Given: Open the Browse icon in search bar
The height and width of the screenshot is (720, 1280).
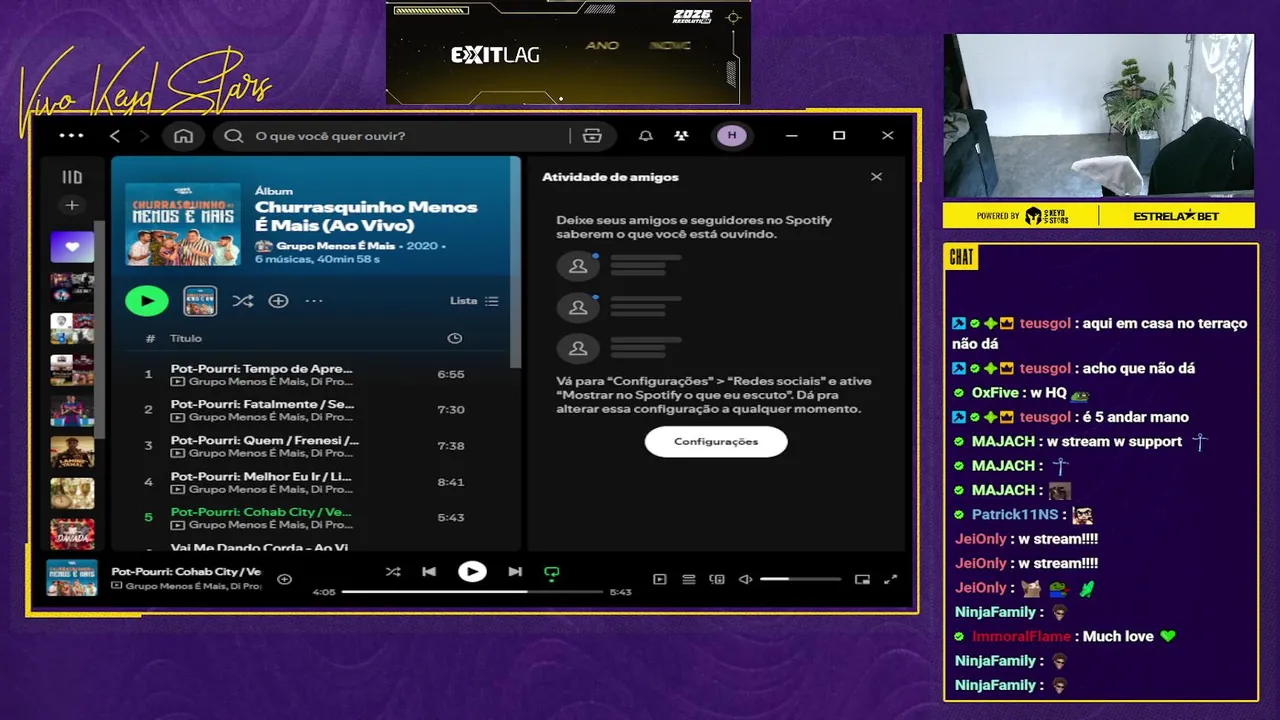Looking at the screenshot, I should coord(592,136).
